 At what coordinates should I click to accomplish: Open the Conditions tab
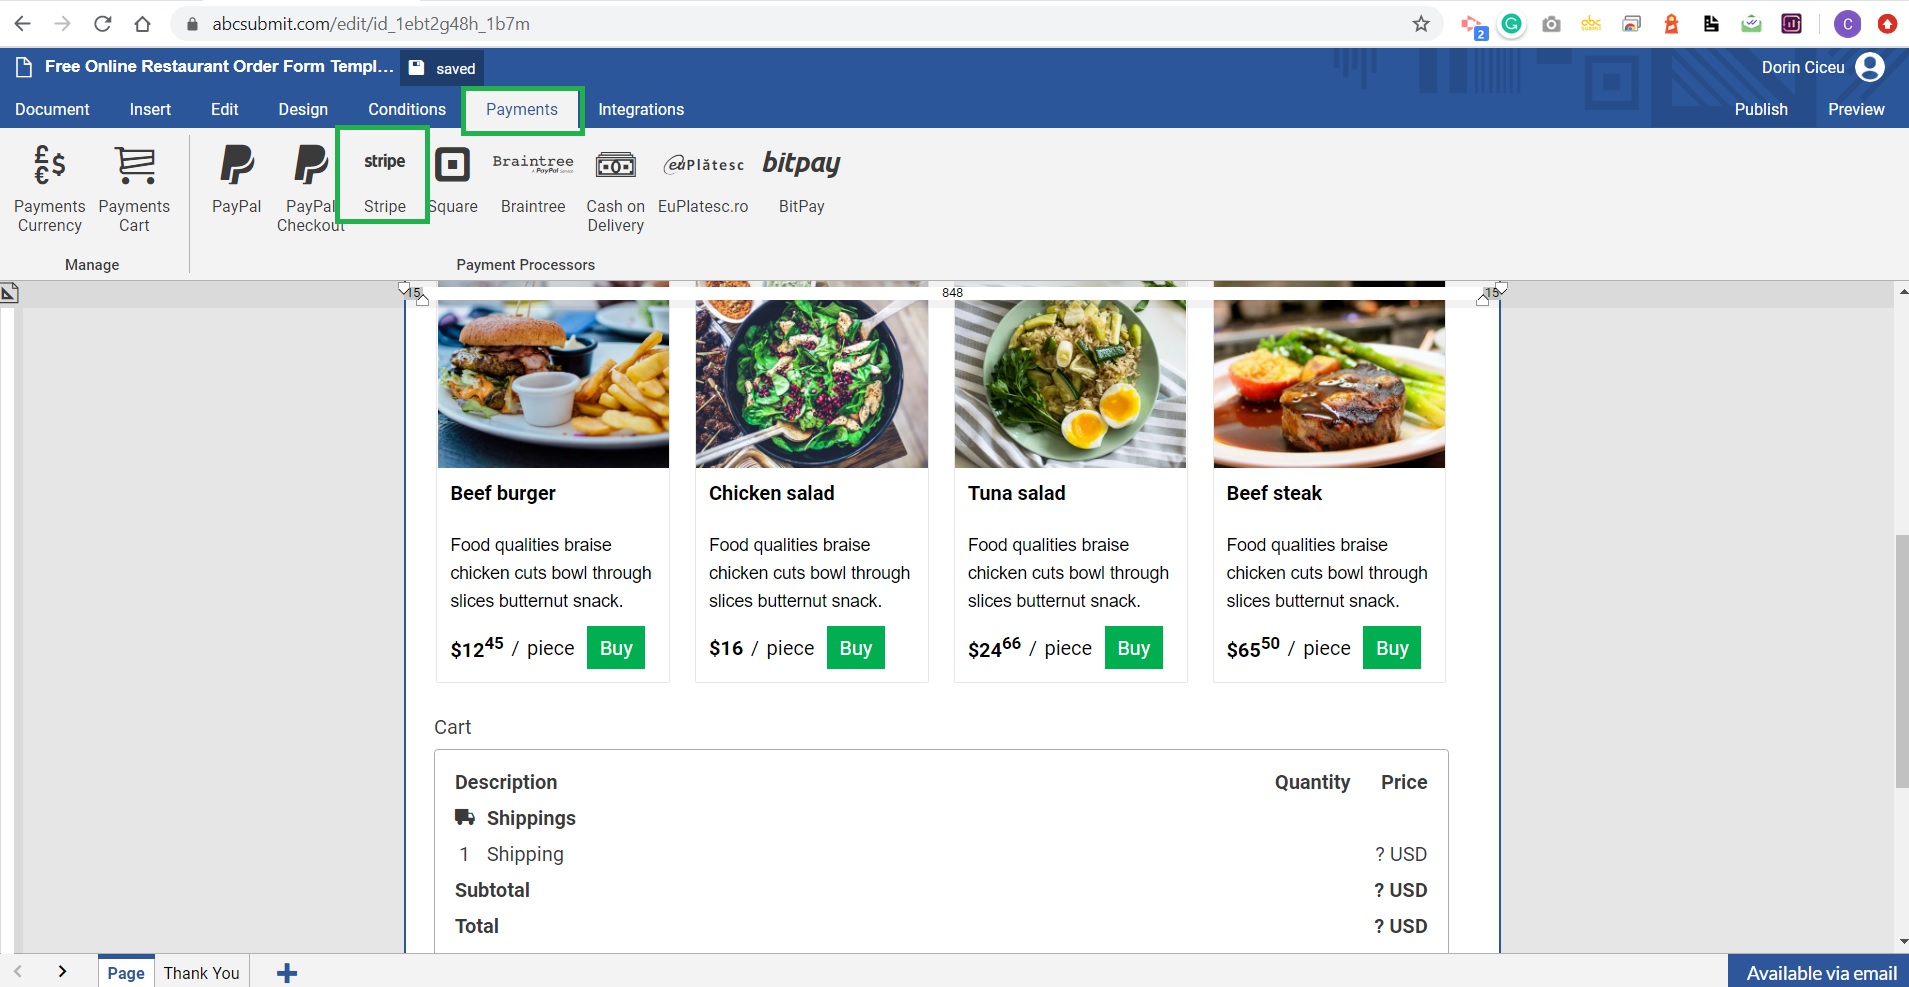[407, 109]
